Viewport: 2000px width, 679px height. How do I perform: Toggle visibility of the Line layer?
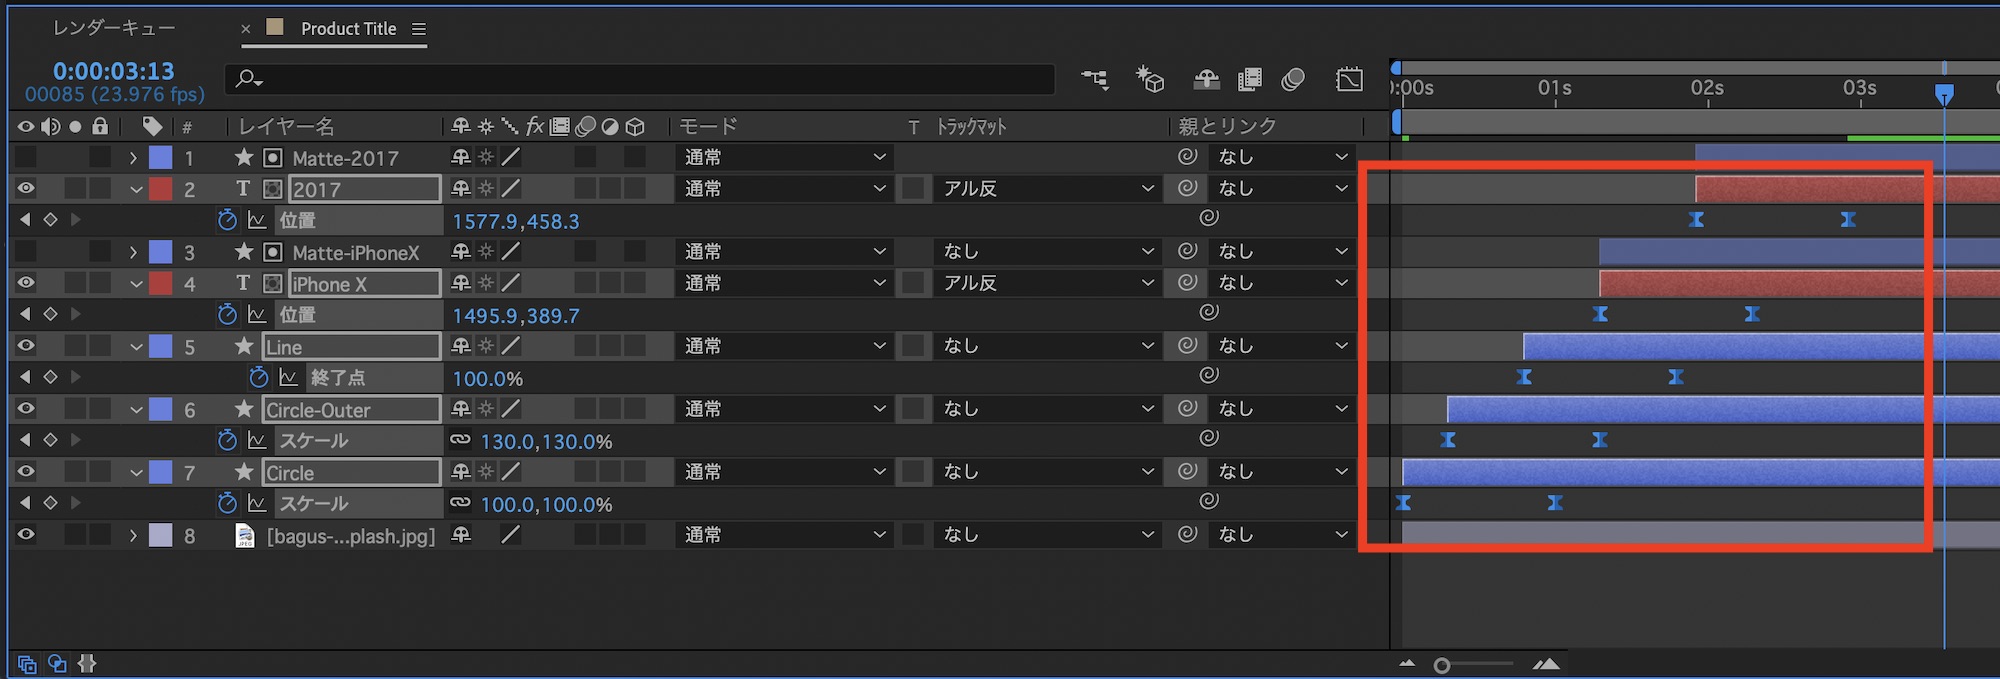tap(26, 346)
